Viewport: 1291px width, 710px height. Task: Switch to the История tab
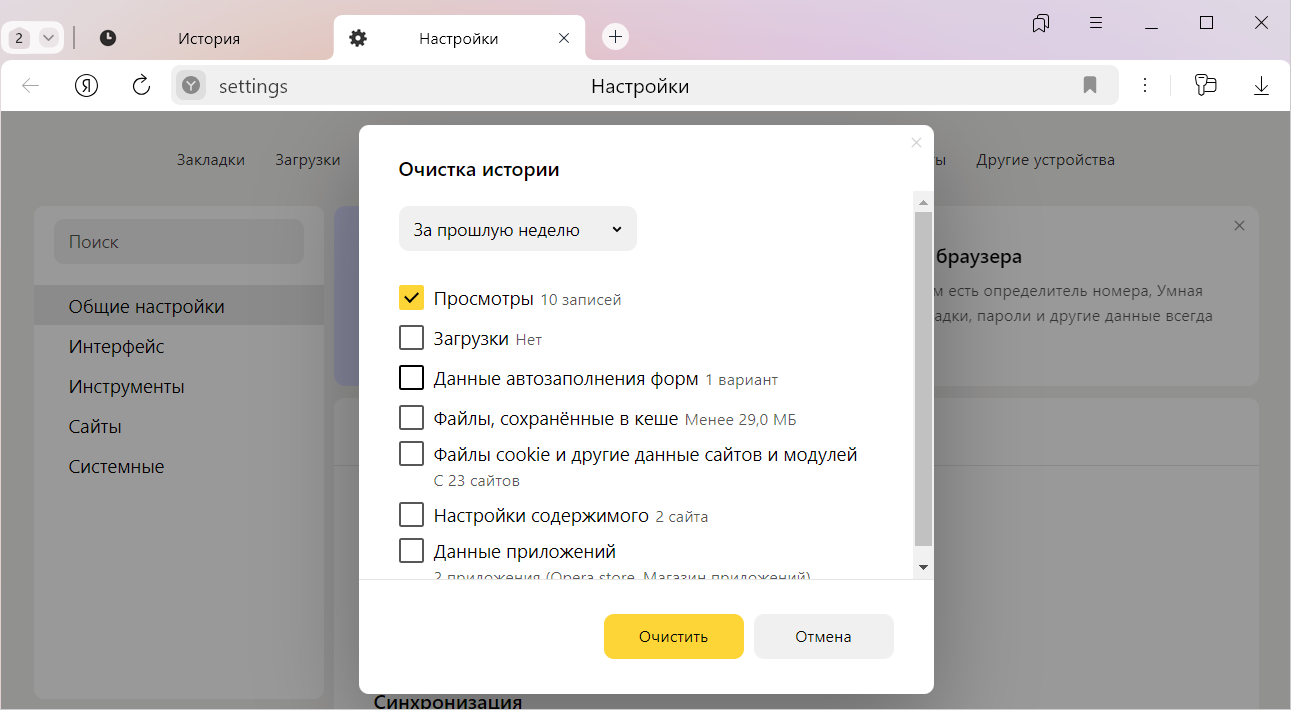click(208, 39)
